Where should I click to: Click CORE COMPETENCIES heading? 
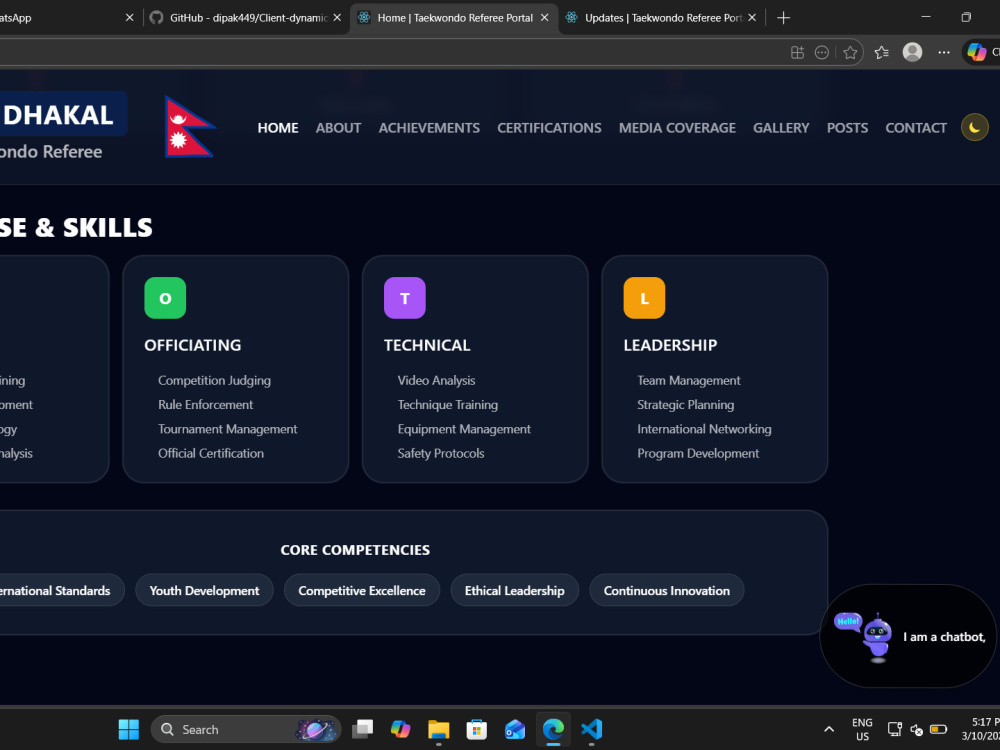point(355,550)
